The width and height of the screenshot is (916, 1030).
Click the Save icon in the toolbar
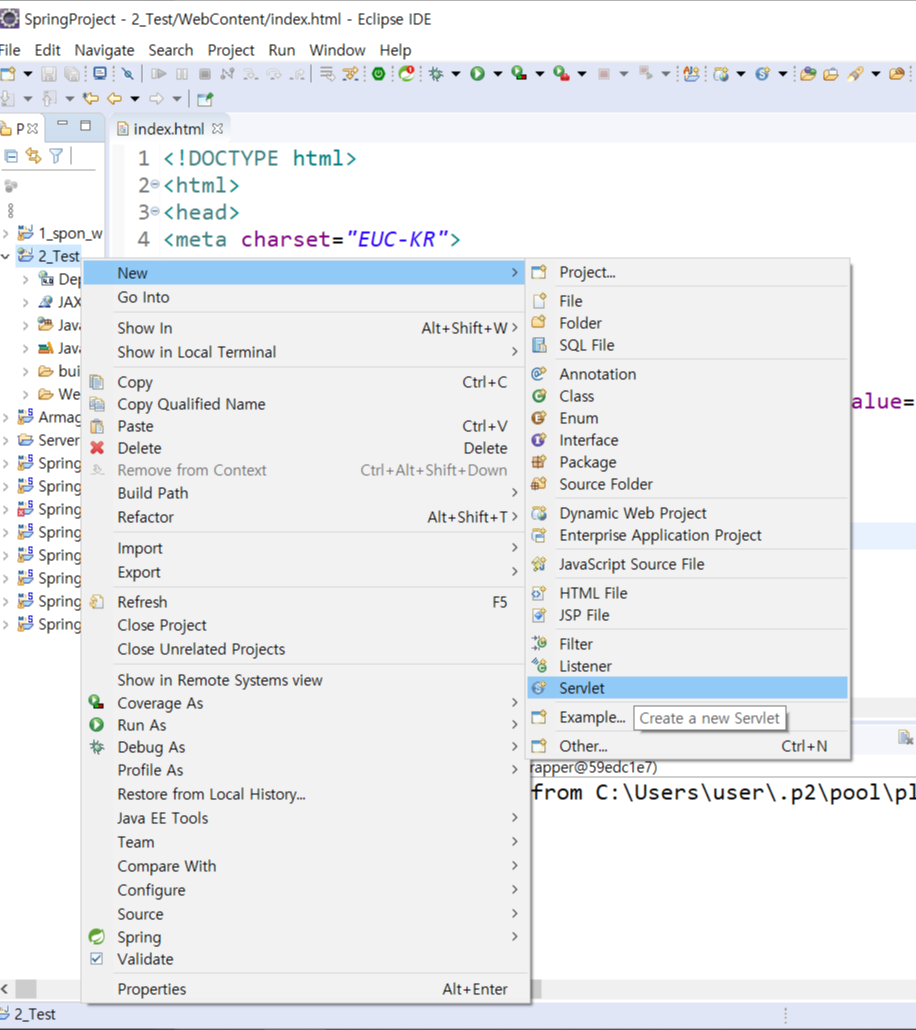tap(49, 74)
